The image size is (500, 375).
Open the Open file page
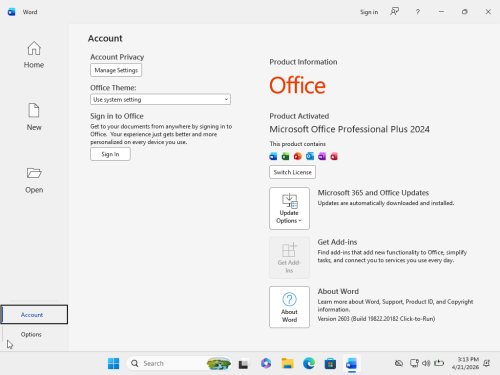point(34,180)
